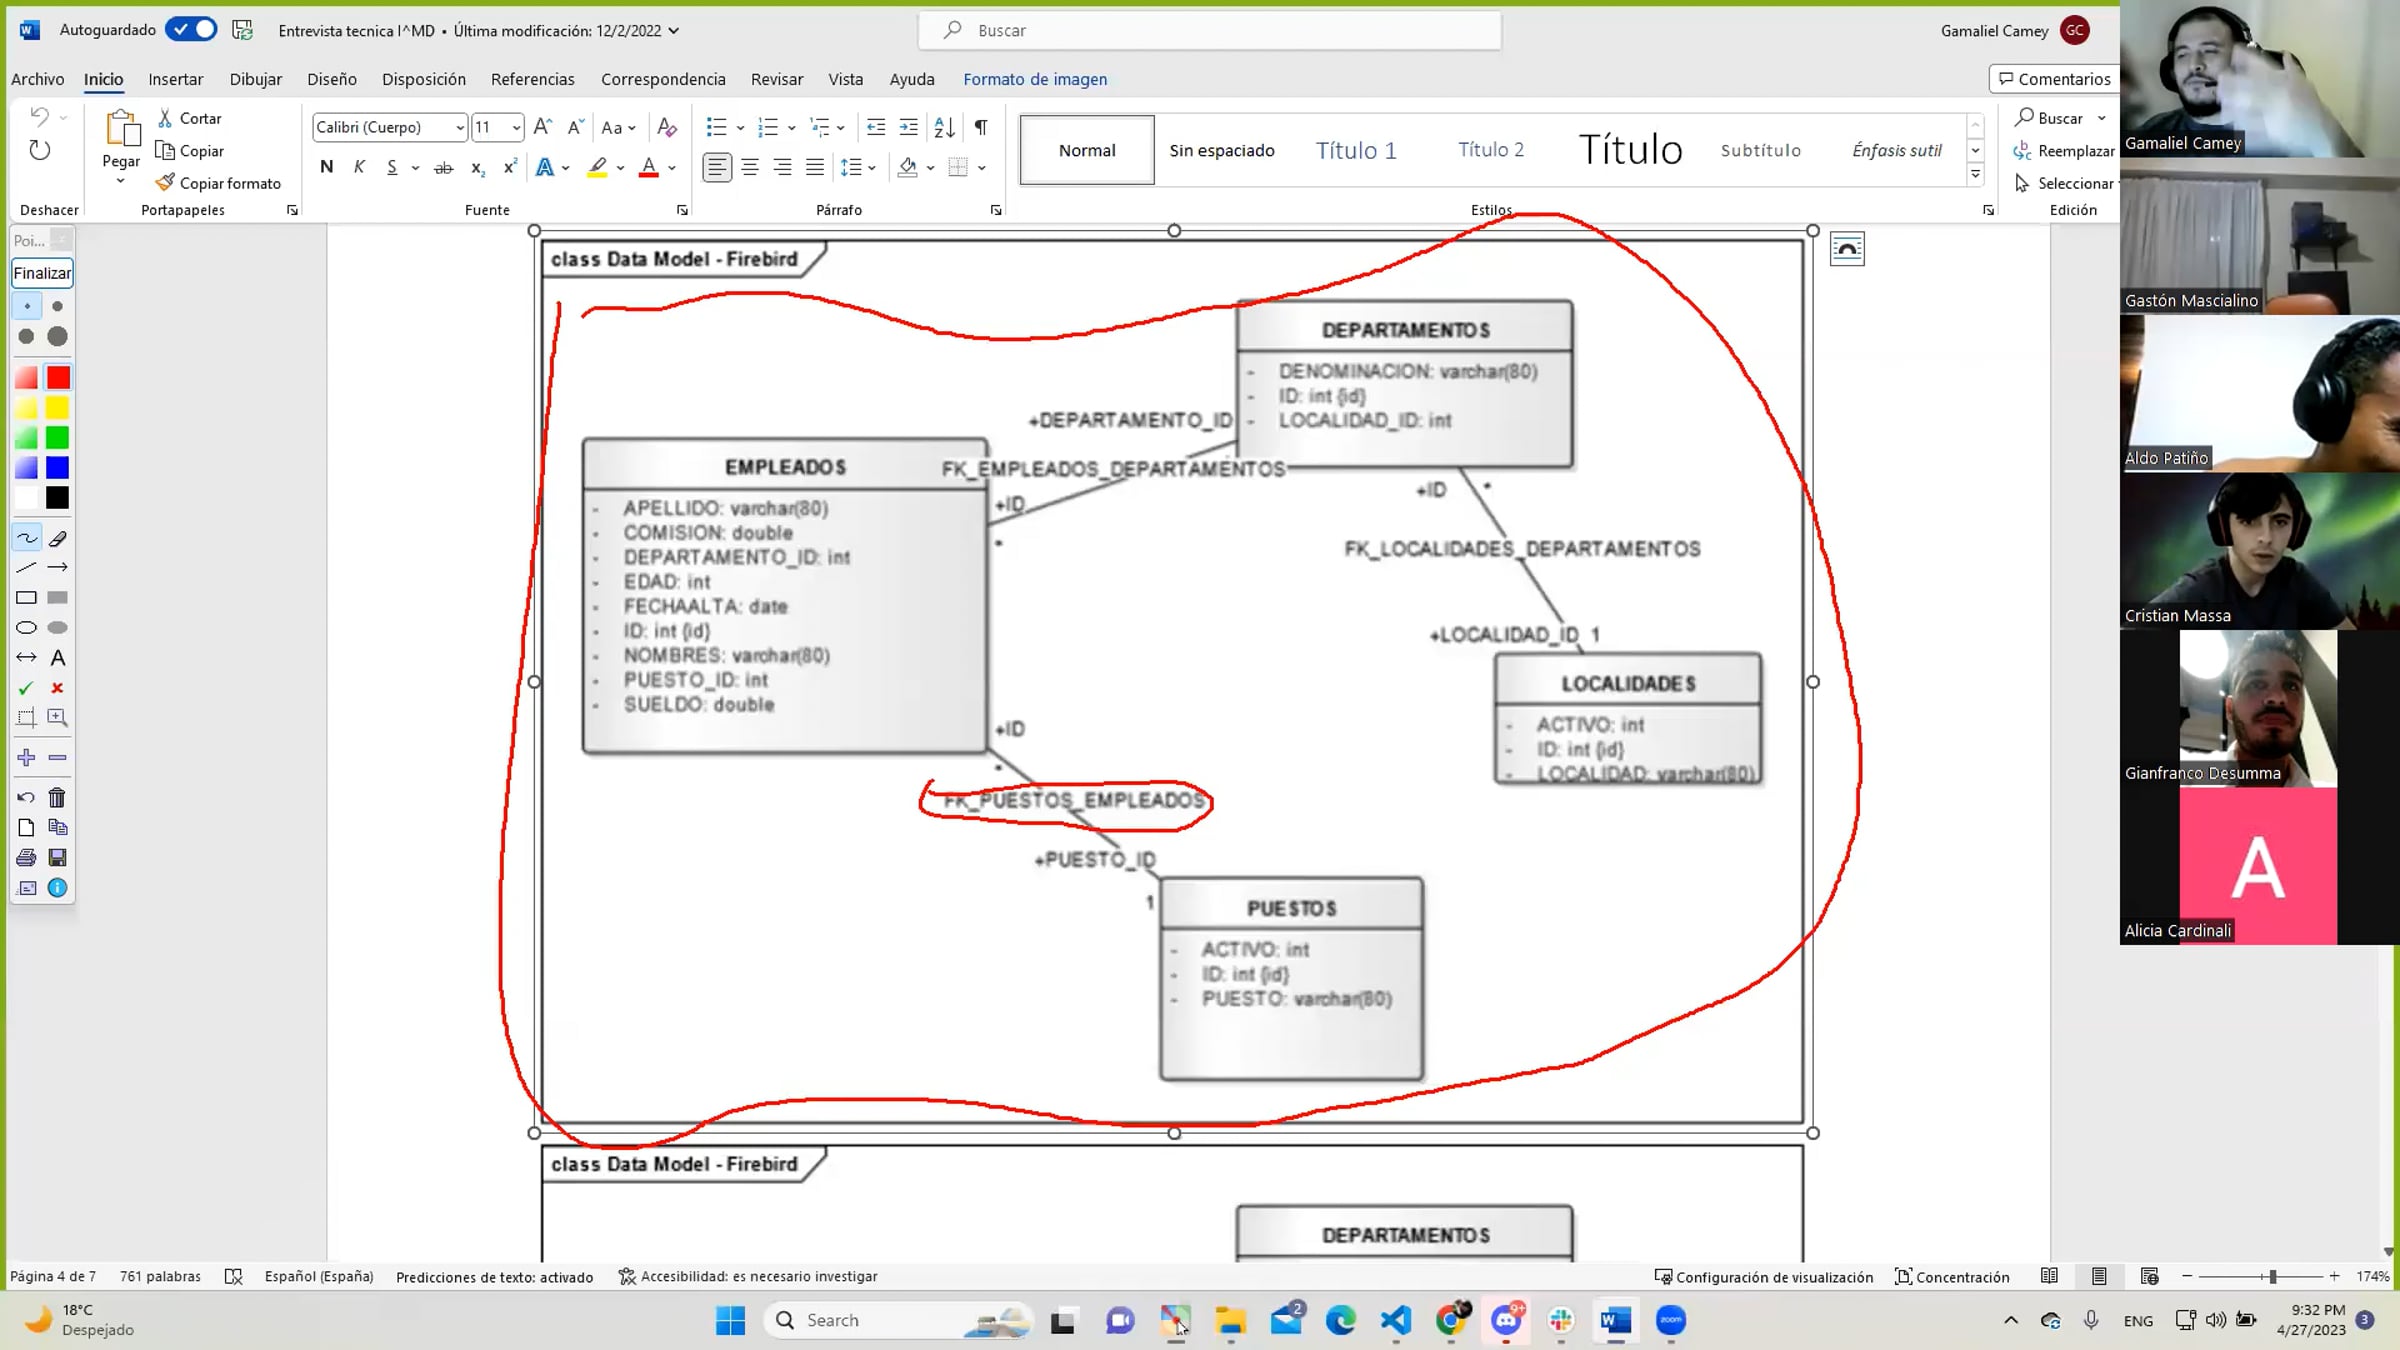The height and width of the screenshot is (1350, 2400).
Task: Open the font size dropdown
Action: (516, 128)
